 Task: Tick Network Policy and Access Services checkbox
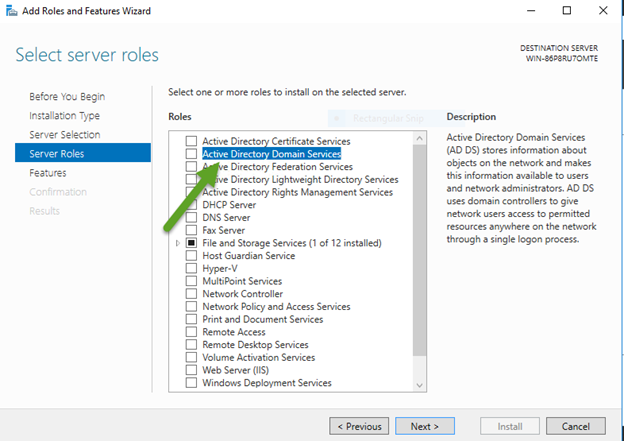coord(191,306)
